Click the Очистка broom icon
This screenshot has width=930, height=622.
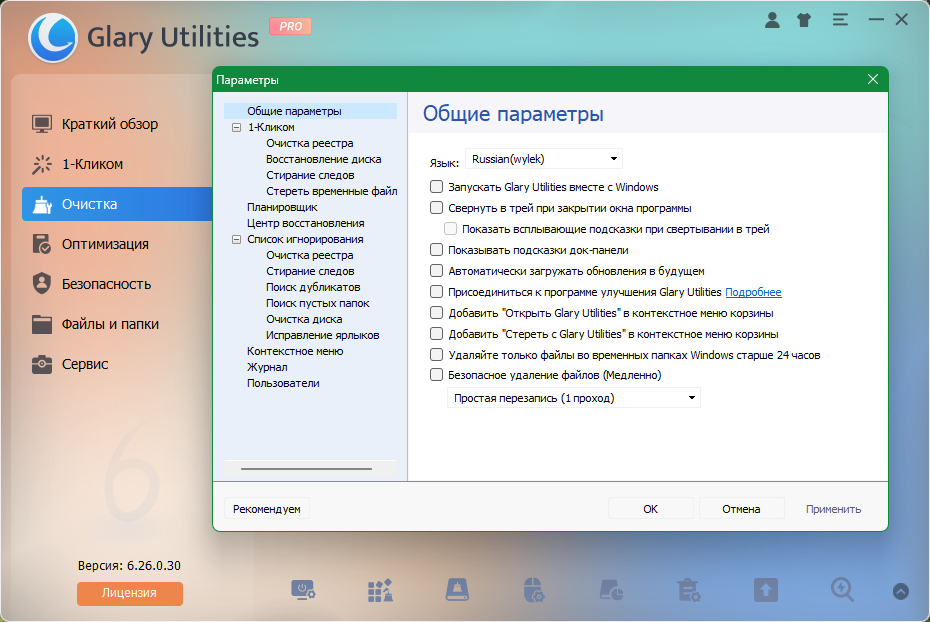pyautogui.click(x=42, y=205)
